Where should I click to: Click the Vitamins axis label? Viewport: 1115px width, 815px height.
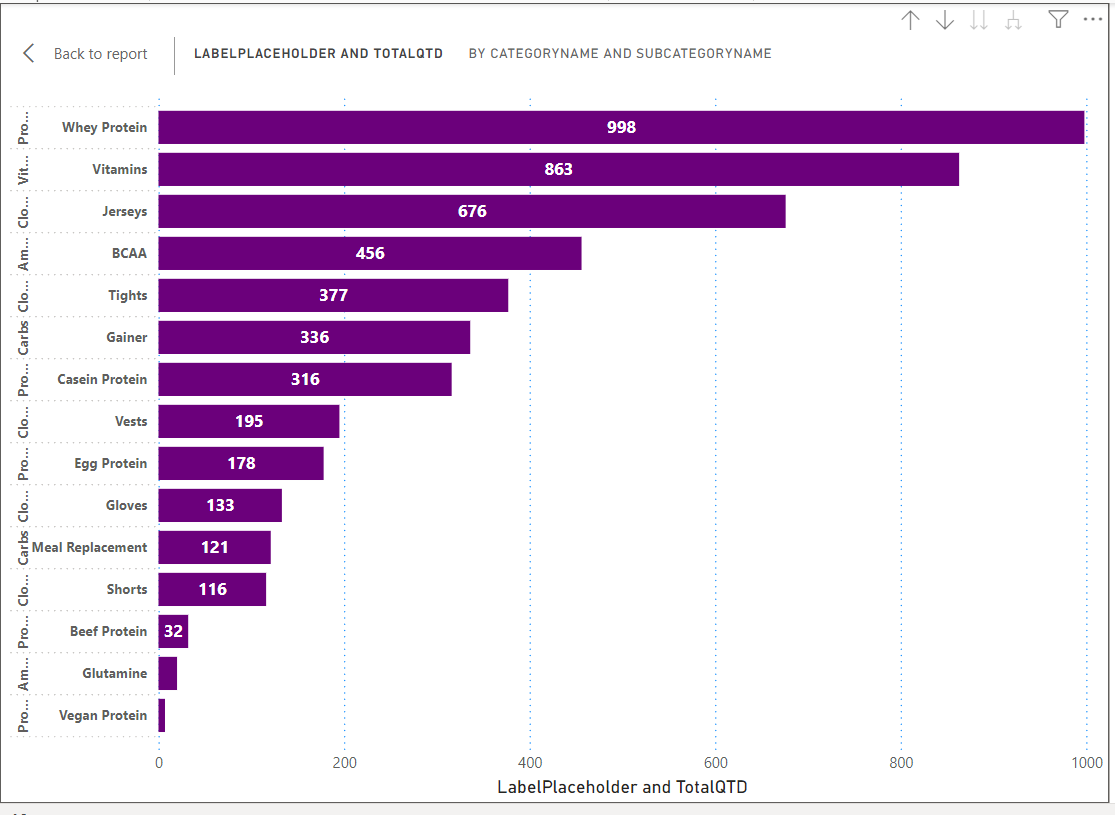pos(119,169)
